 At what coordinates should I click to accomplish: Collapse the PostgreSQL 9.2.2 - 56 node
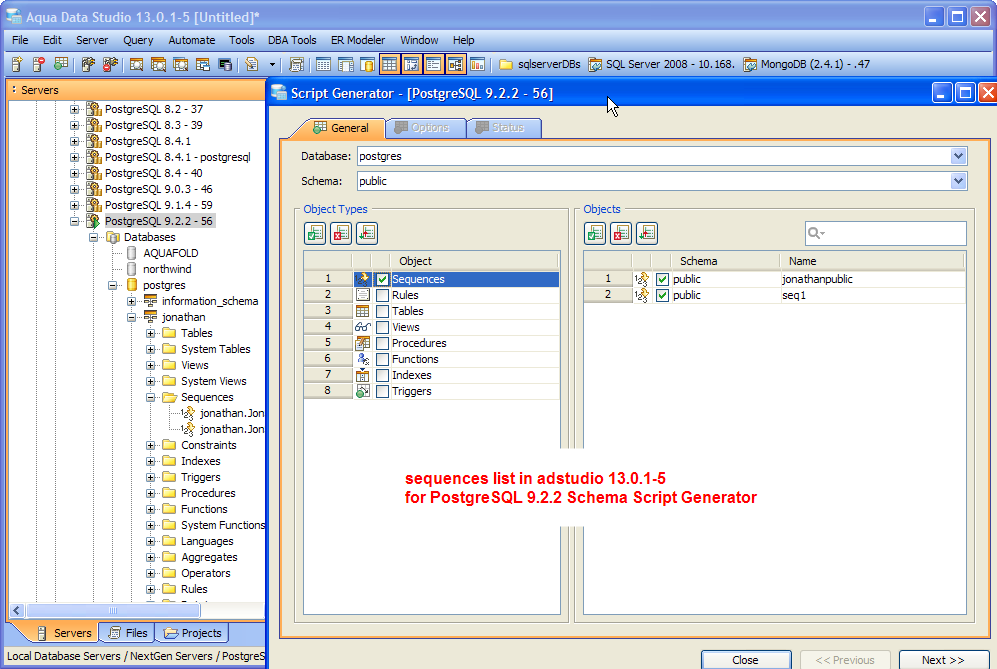(74, 221)
